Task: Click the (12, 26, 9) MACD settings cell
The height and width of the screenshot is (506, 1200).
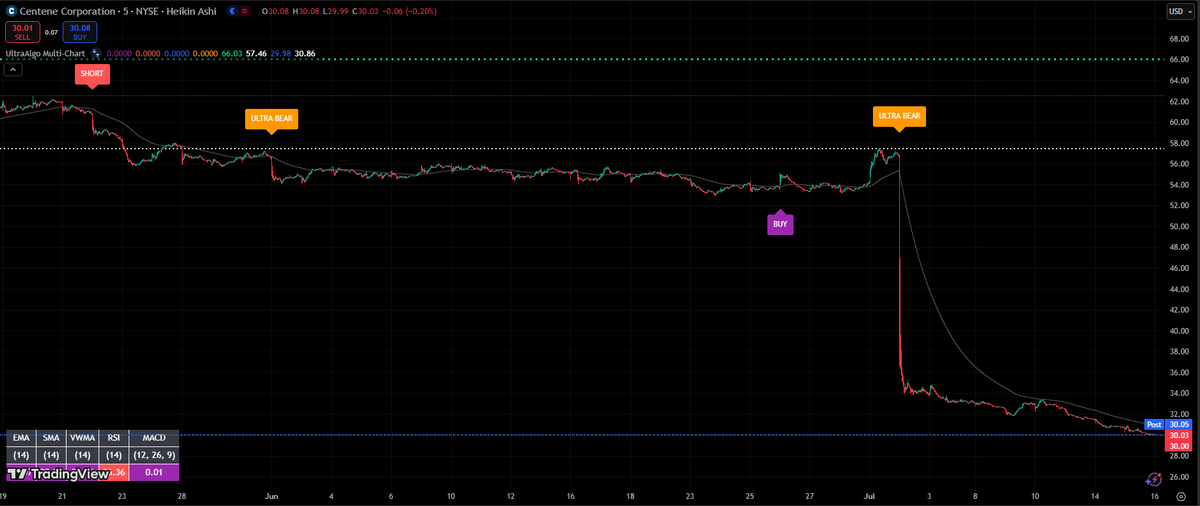Action: pyautogui.click(x=154, y=455)
